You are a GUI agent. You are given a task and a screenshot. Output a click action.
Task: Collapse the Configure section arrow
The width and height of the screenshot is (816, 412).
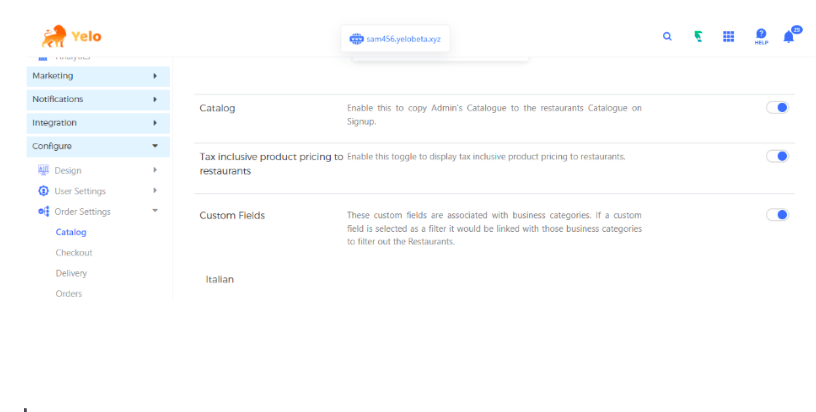click(x=155, y=146)
